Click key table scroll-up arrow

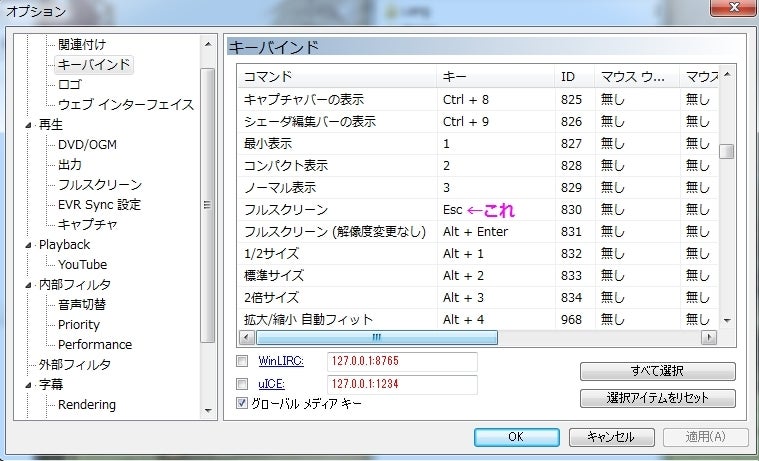click(727, 74)
